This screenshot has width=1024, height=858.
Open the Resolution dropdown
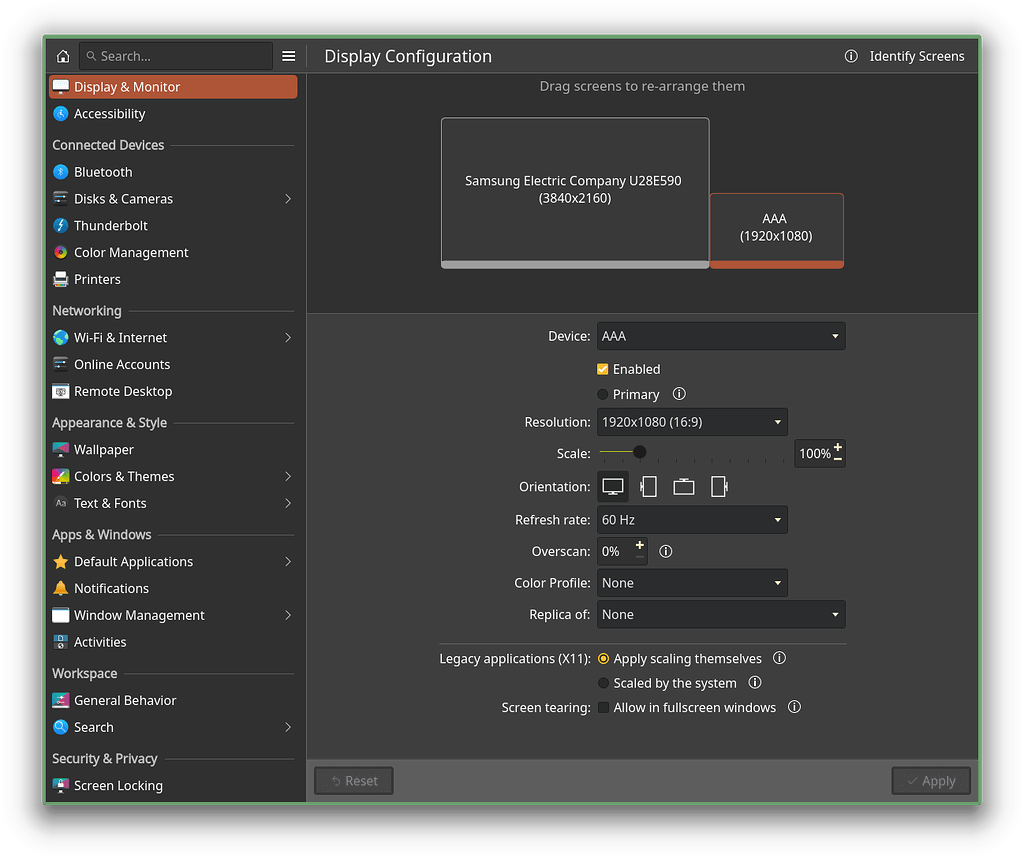click(x=692, y=421)
